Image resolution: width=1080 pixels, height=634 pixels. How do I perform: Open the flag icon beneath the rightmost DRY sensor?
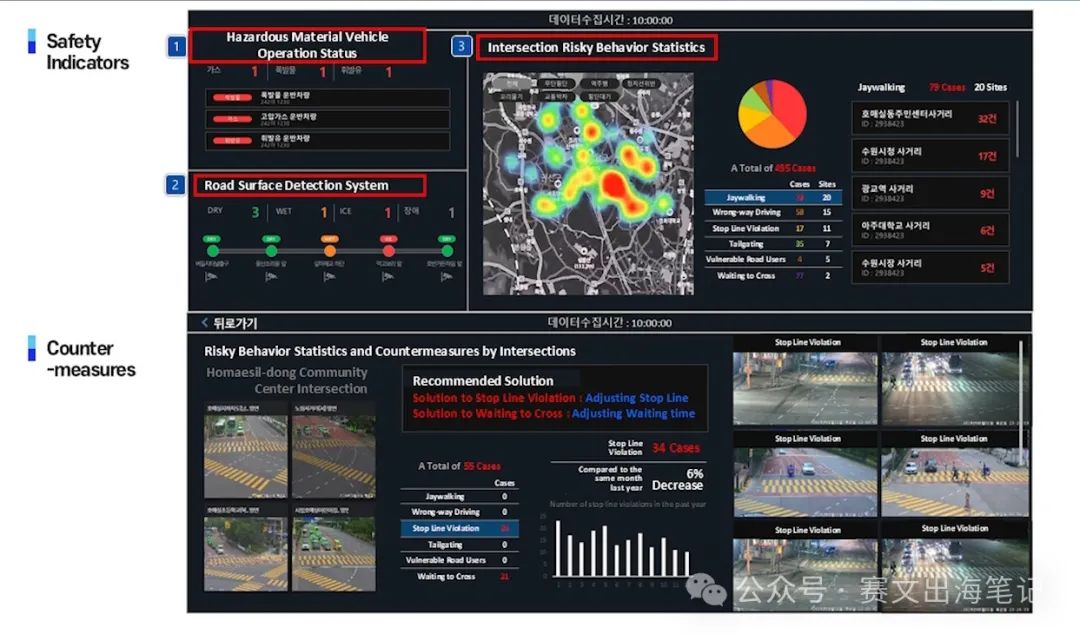(x=446, y=276)
